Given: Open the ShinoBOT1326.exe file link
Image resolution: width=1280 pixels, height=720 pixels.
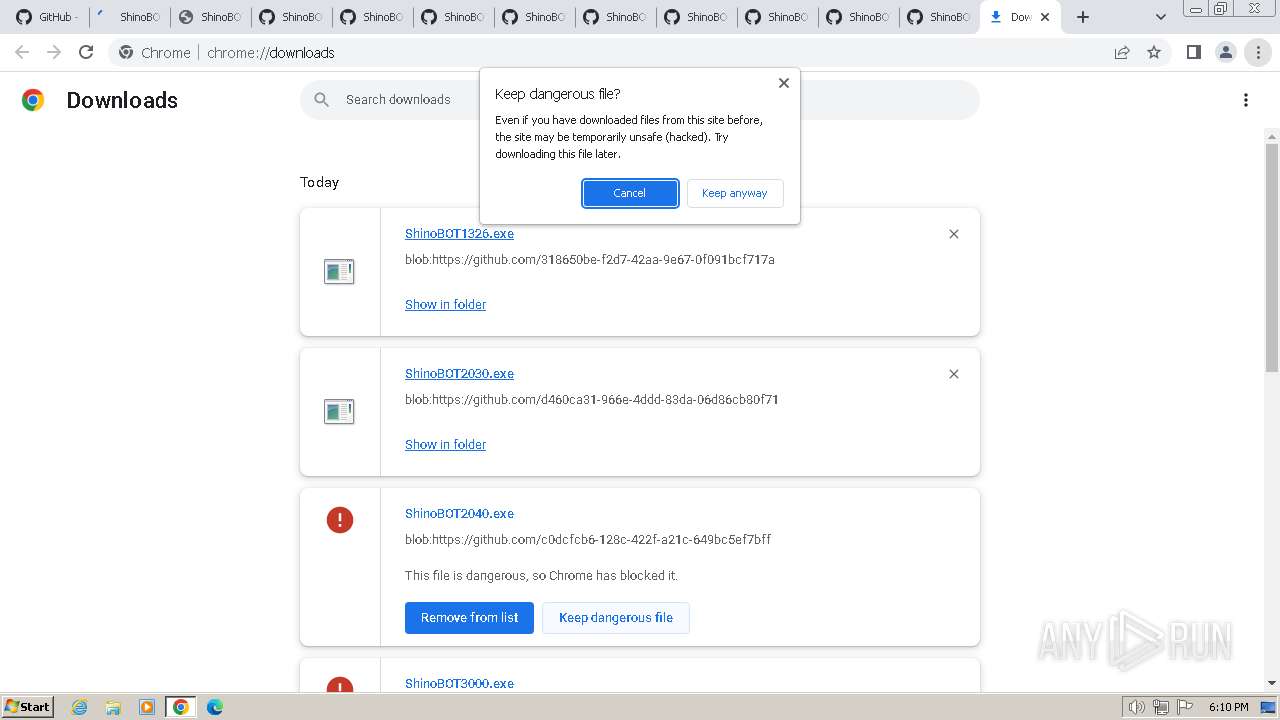Looking at the screenshot, I should tap(459, 234).
